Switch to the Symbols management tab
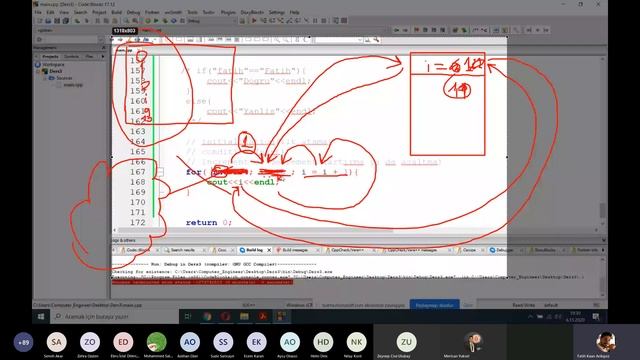640x360 pixels. point(71,56)
